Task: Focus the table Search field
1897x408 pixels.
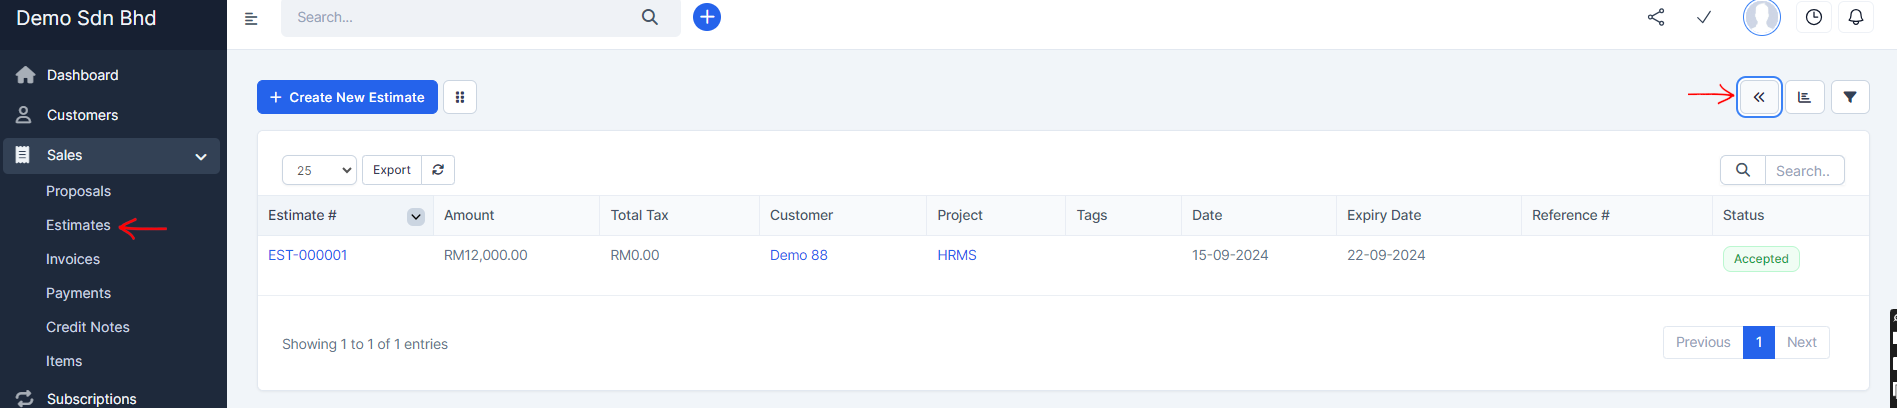Action: coord(1803,171)
